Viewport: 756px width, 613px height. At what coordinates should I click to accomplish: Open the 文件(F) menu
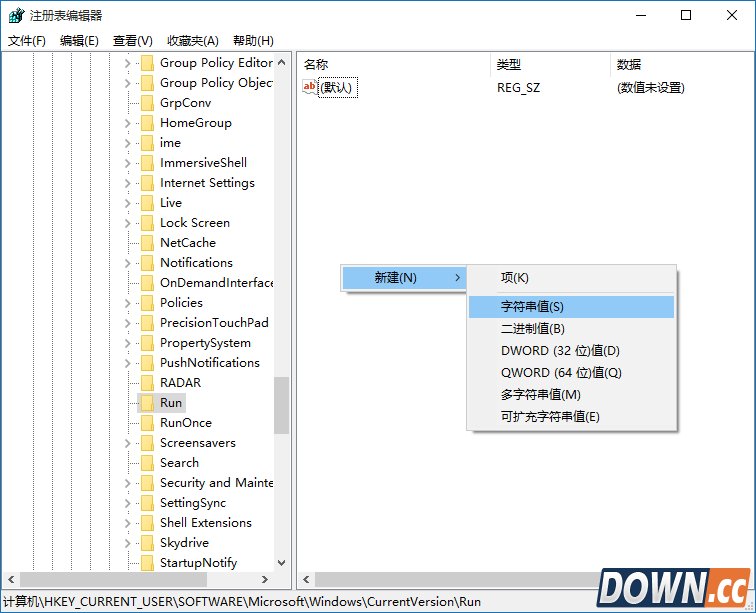coord(27,41)
